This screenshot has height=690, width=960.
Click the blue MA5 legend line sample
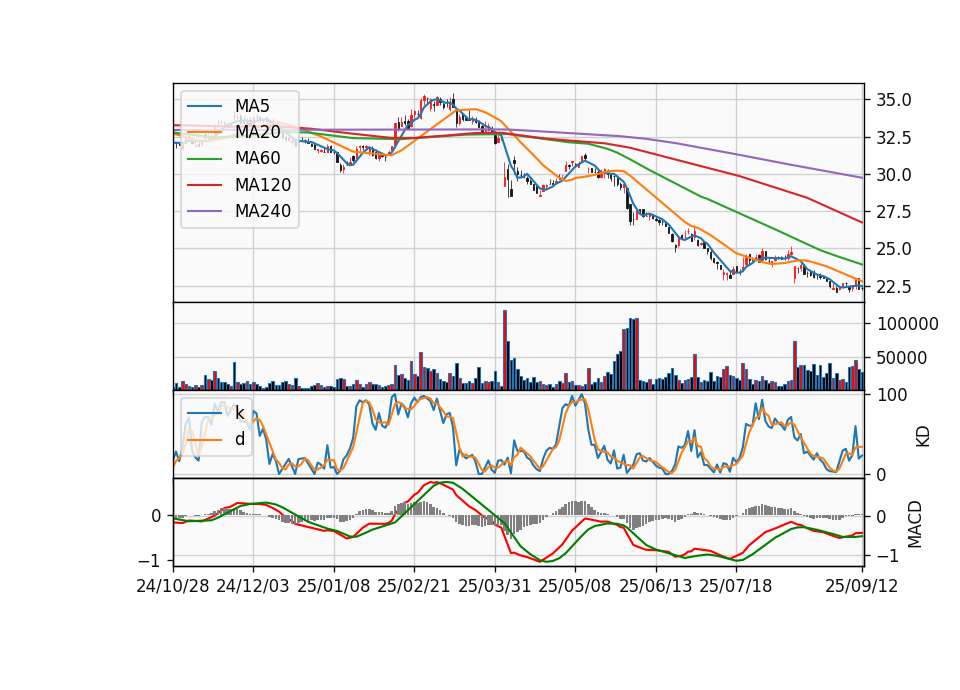click(204, 106)
